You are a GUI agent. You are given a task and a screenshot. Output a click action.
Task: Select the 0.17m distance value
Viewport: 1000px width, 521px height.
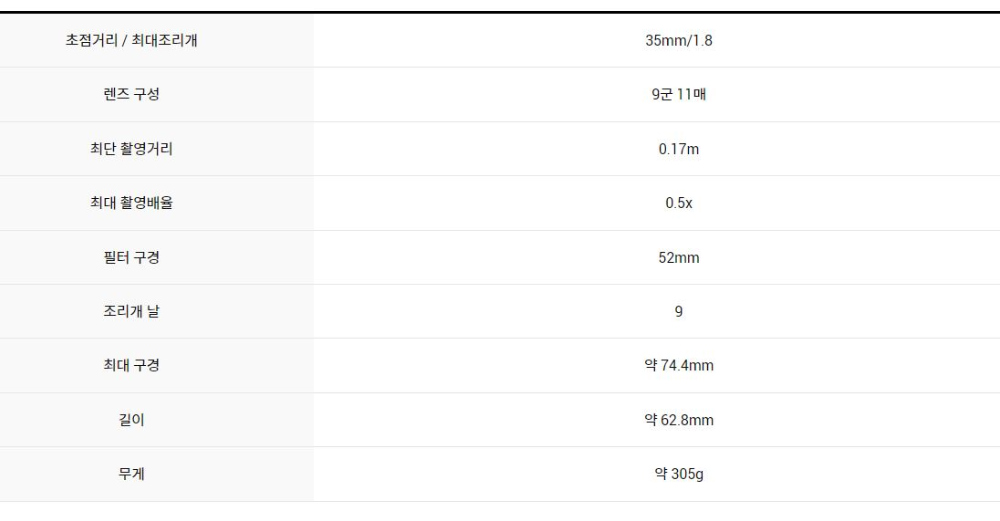(x=679, y=149)
